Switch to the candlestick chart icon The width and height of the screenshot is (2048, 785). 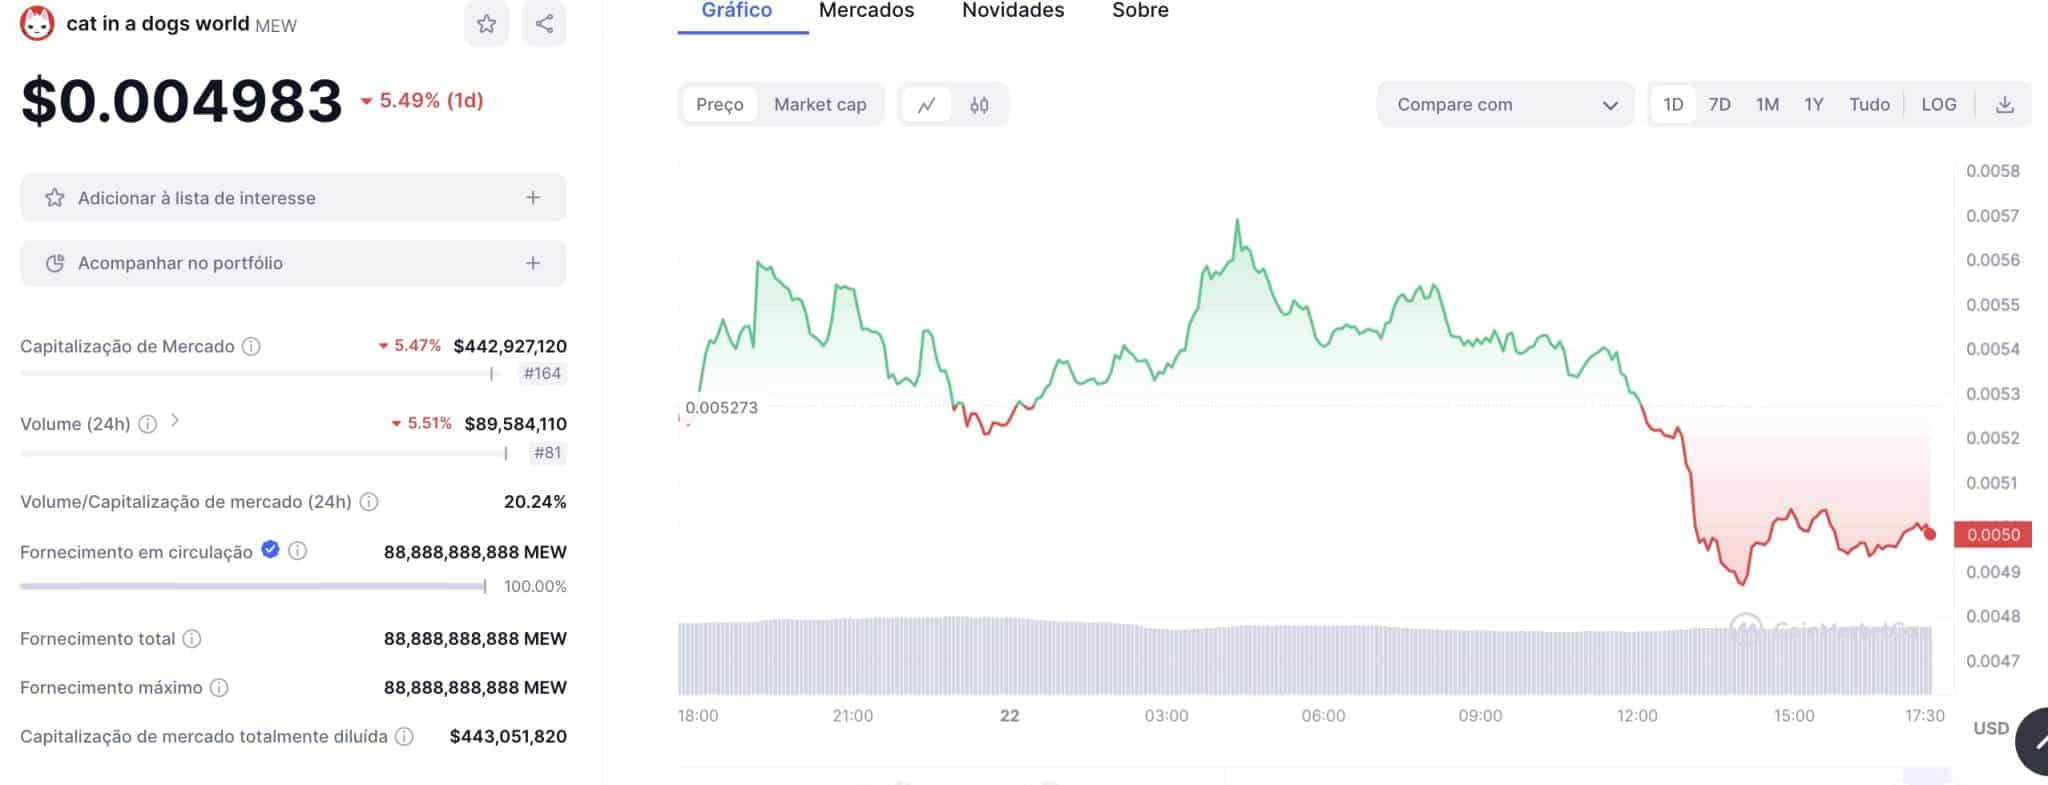pos(979,104)
